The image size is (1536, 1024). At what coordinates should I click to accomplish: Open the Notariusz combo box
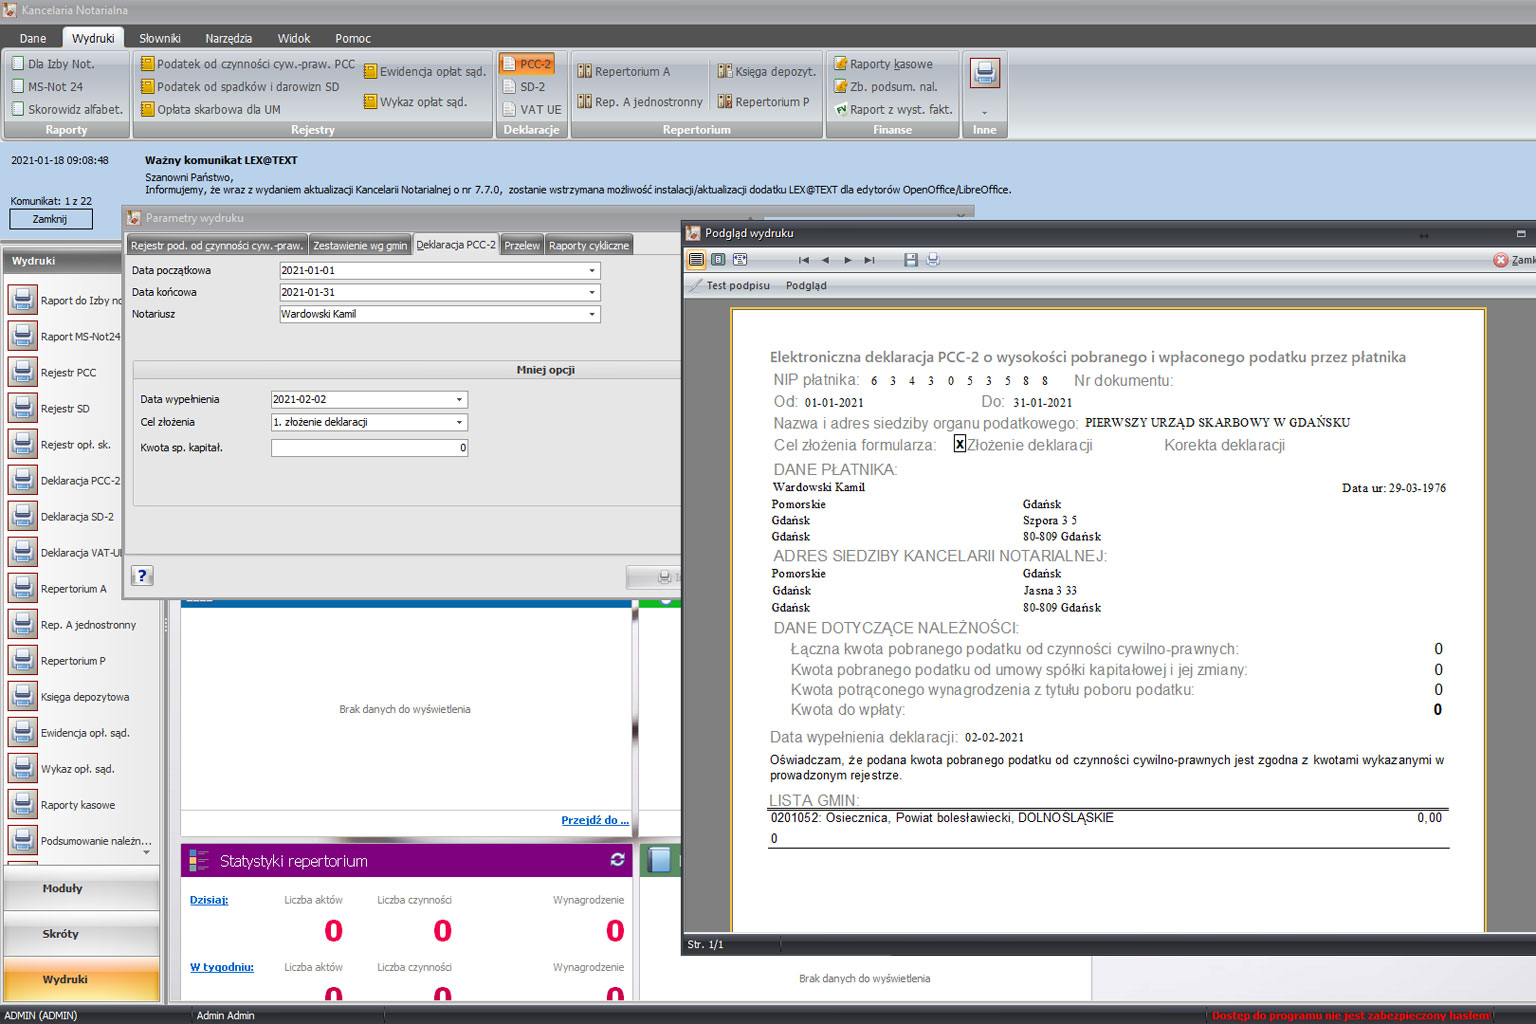coord(591,314)
